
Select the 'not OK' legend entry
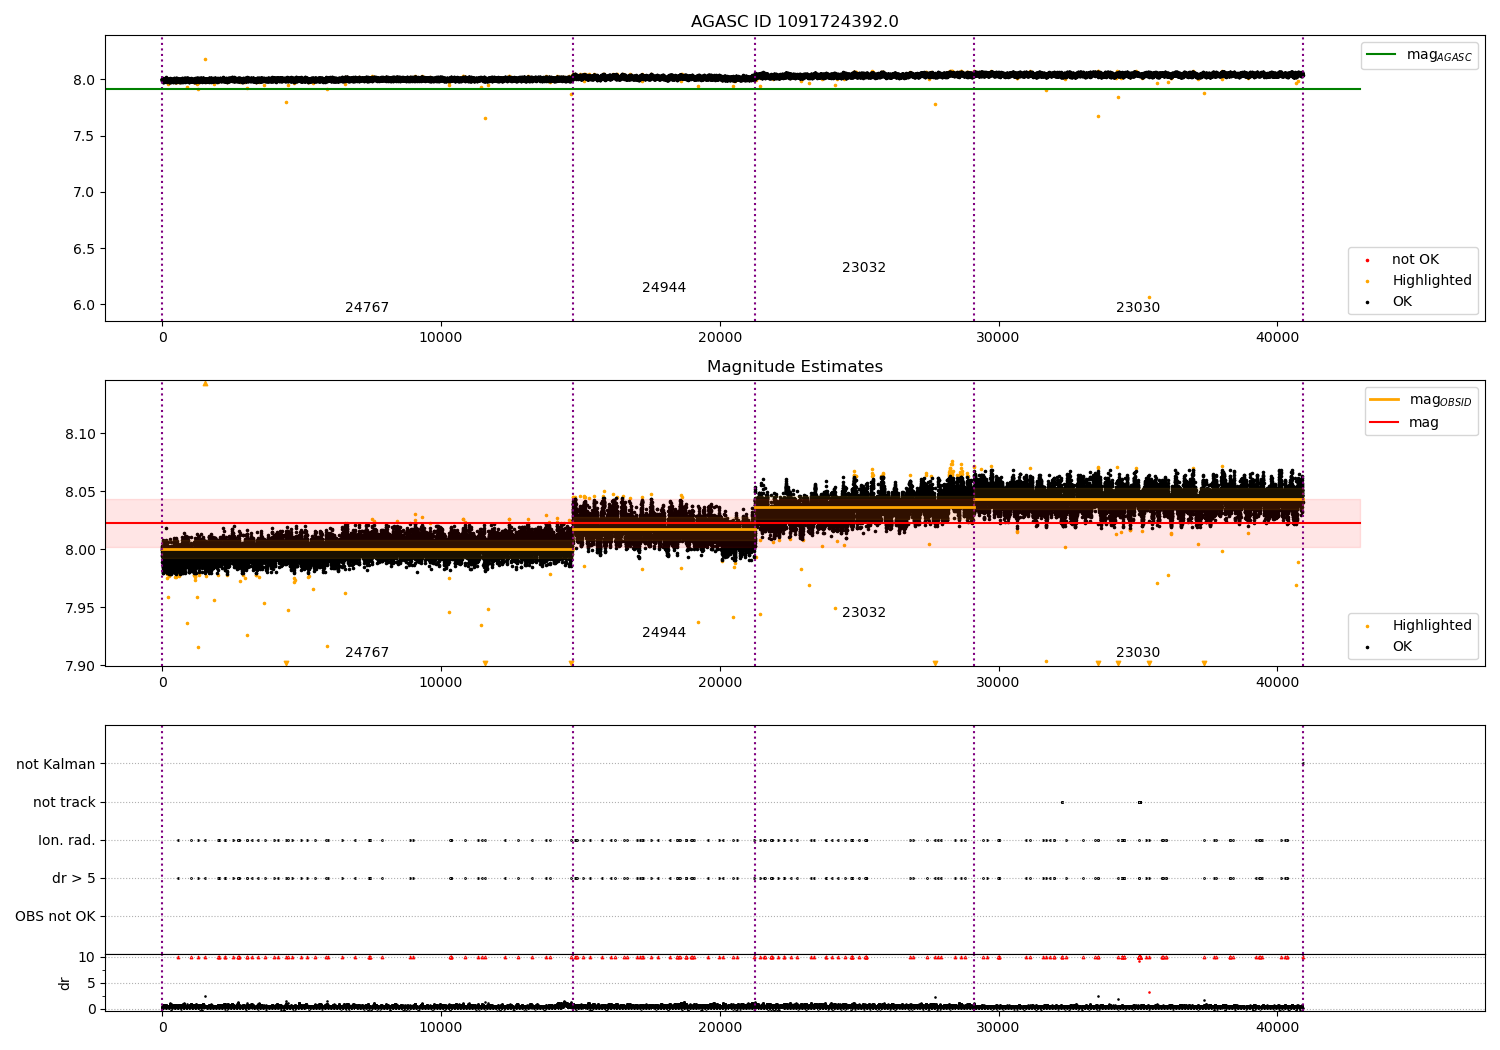pyautogui.click(x=1415, y=260)
